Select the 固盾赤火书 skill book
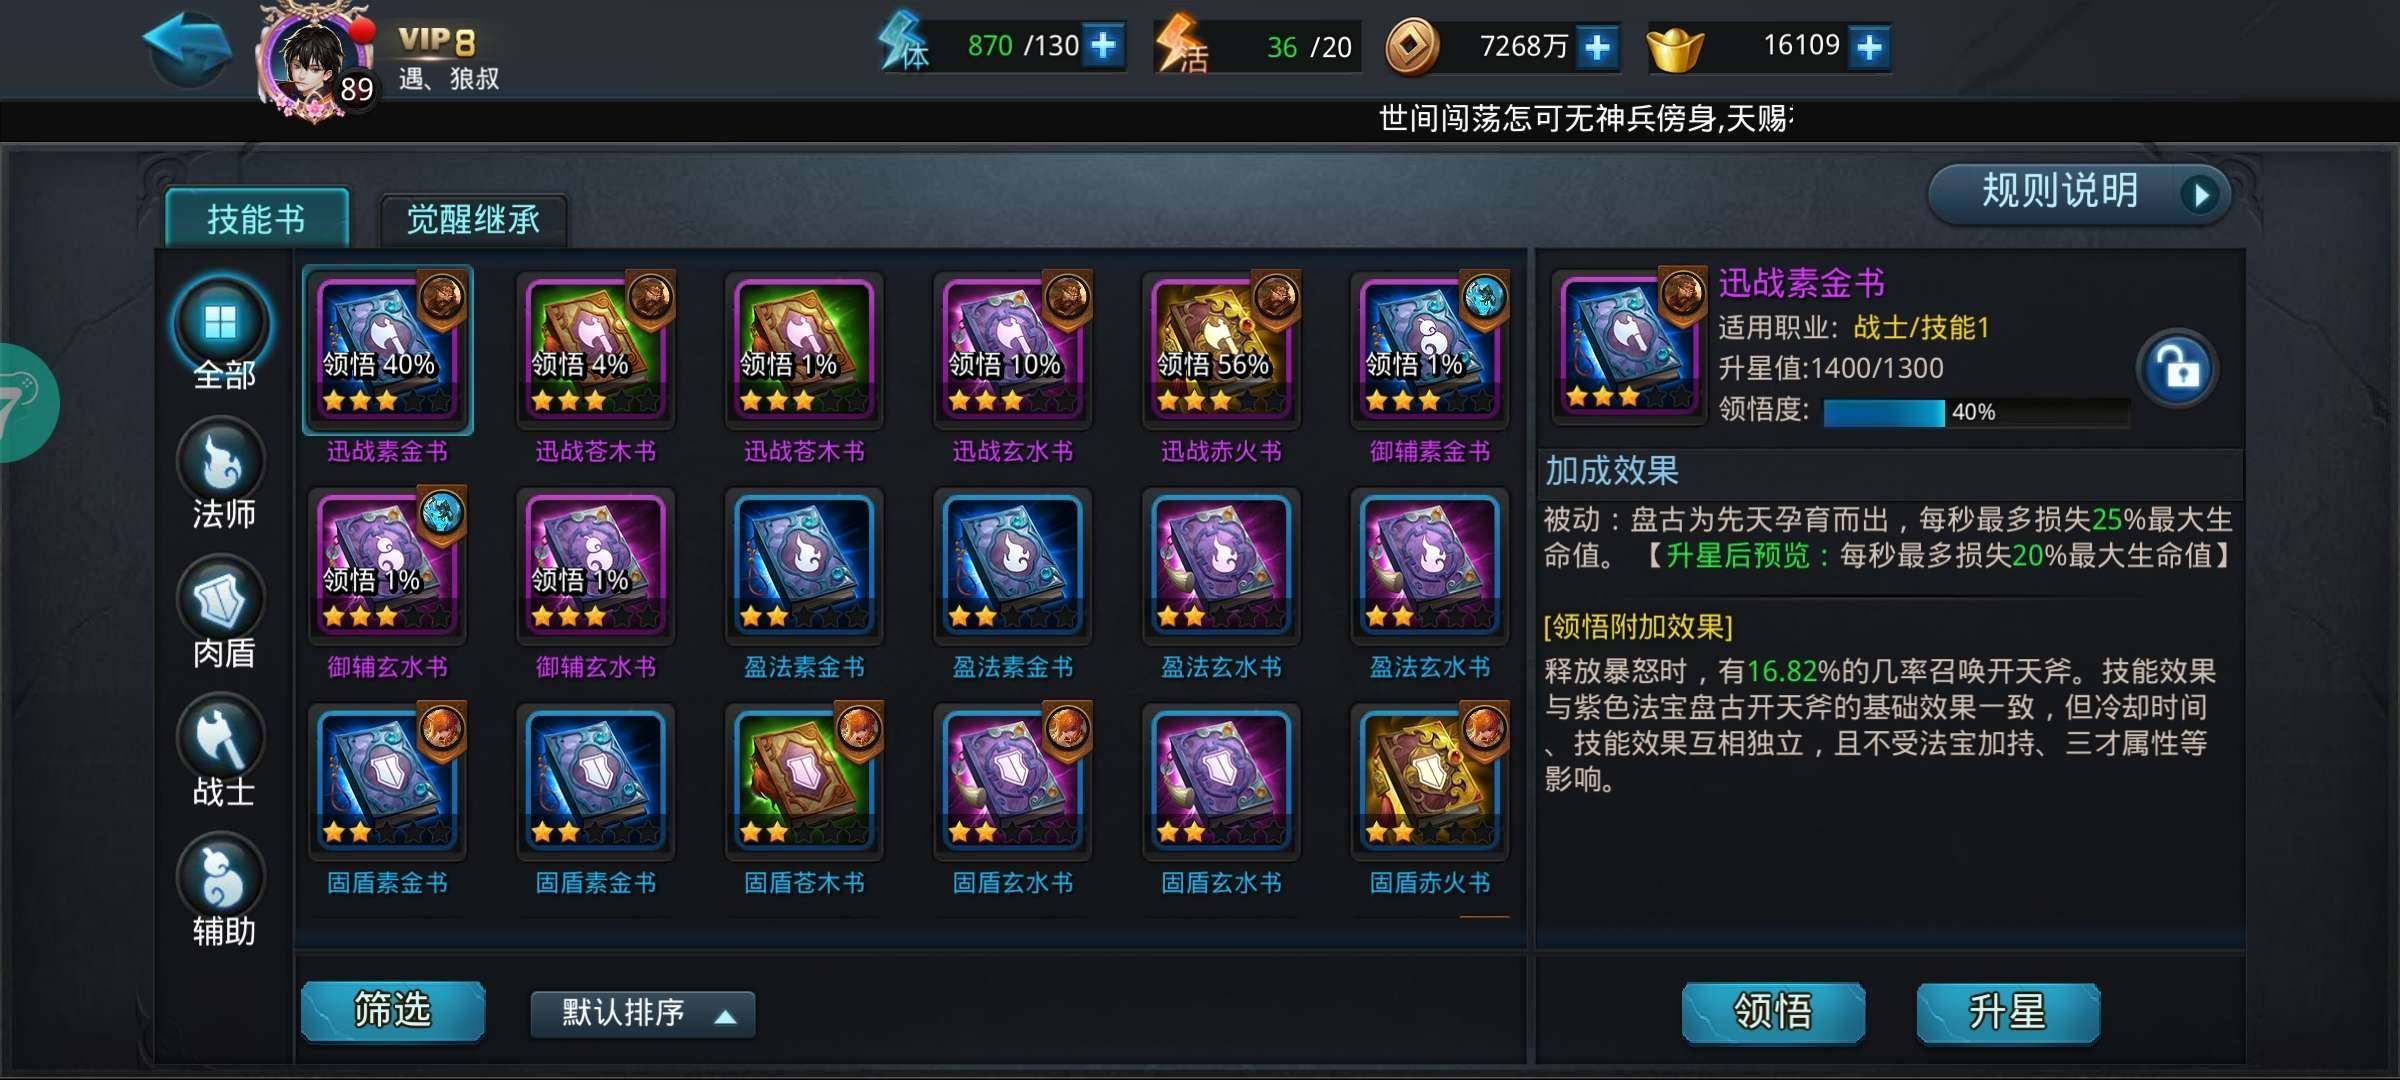 point(1429,781)
